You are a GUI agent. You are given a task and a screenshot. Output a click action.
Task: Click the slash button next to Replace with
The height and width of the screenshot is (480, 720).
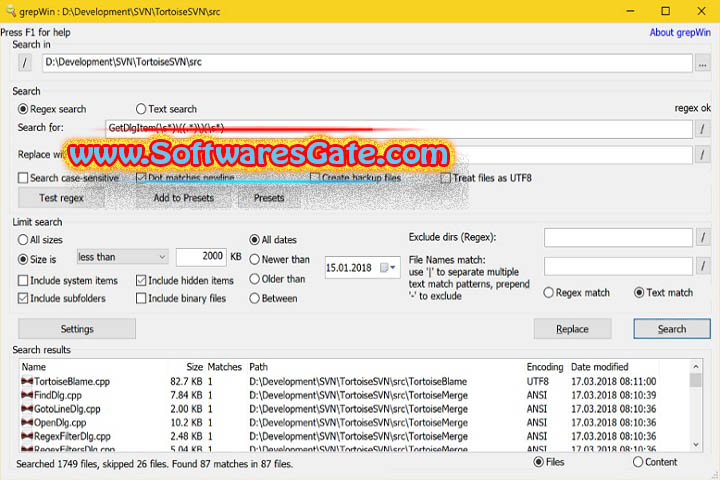pos(702,154)
